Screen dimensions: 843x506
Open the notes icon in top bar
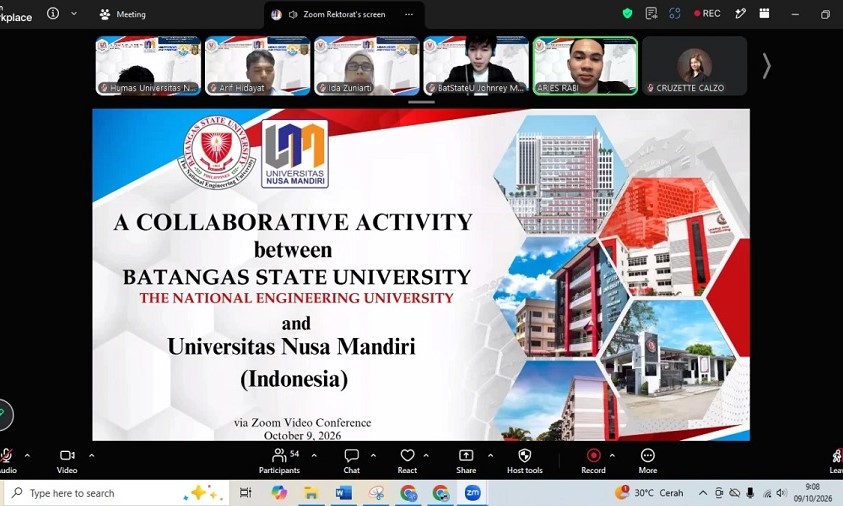coord(651,13)
